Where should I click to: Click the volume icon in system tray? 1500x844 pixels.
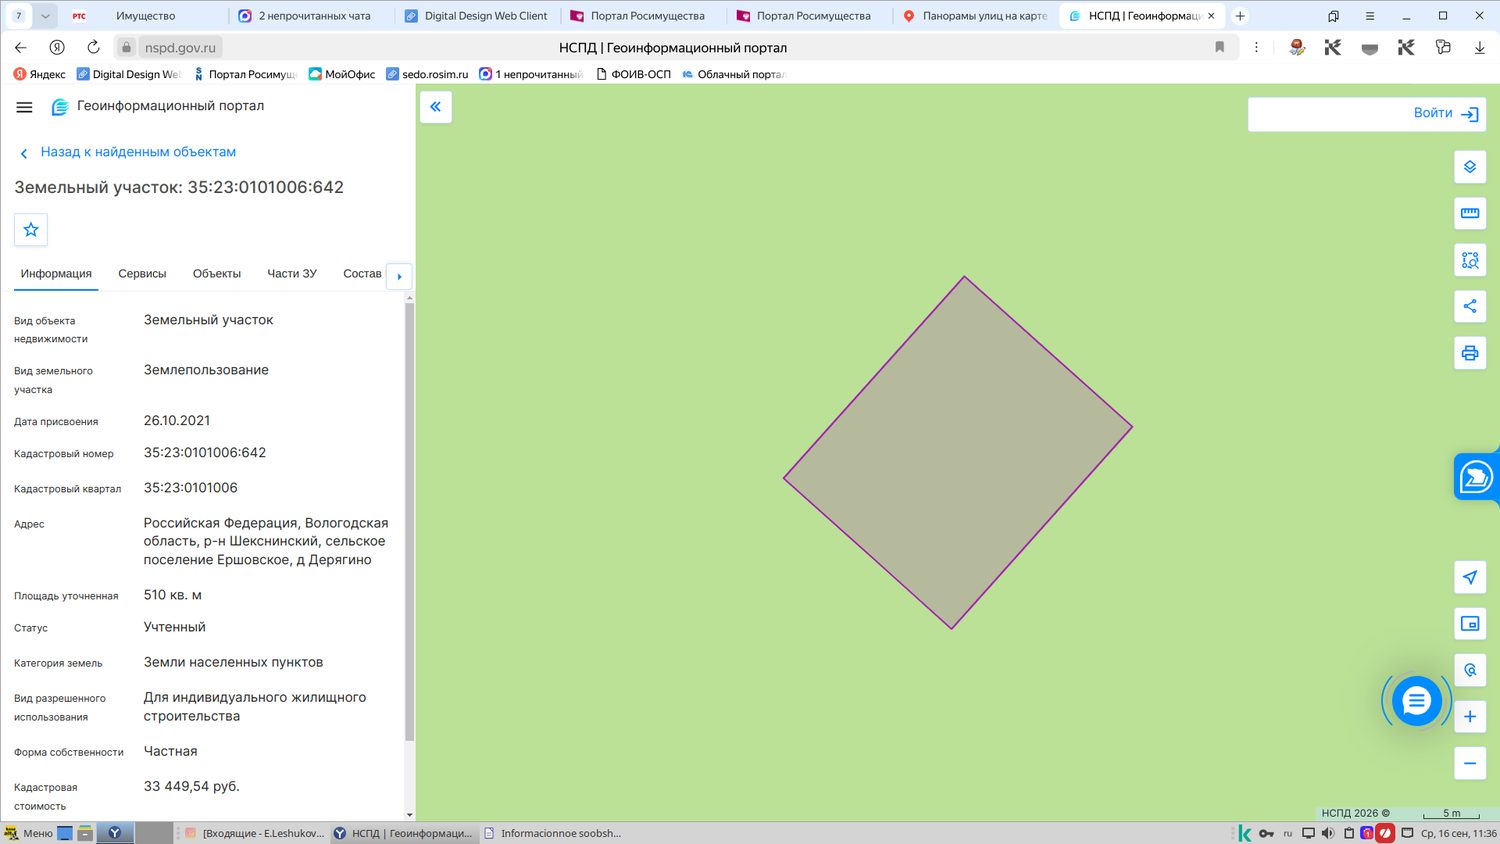click(1328, 833)
